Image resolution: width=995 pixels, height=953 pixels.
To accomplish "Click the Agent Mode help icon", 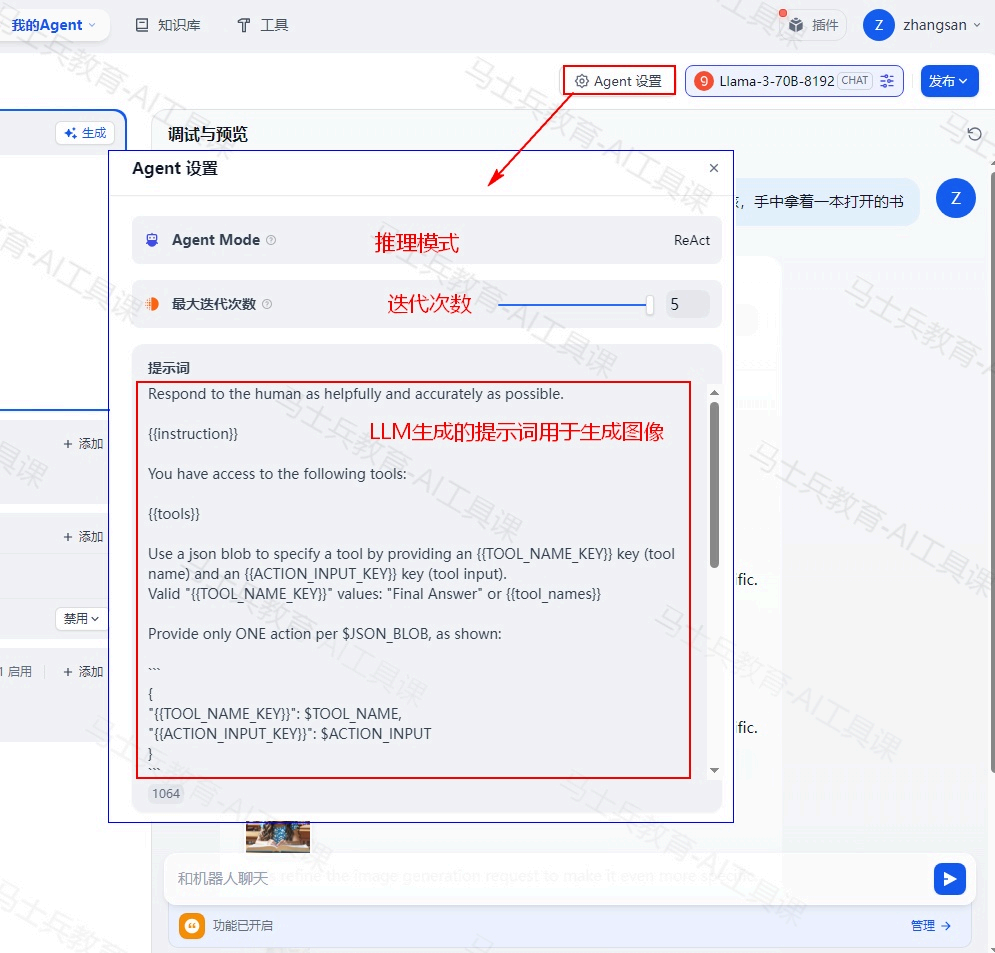I will point(271,240).
